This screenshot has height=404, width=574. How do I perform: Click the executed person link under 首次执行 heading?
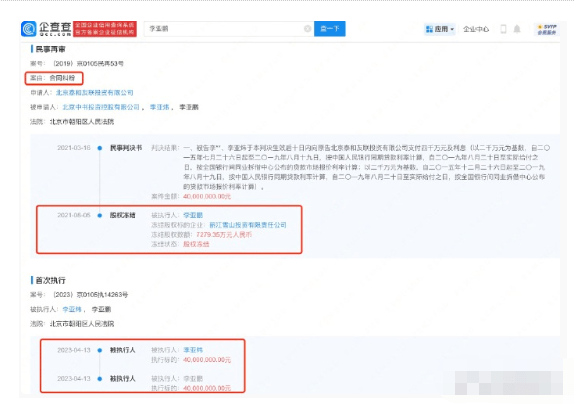[x=72, y=309]
